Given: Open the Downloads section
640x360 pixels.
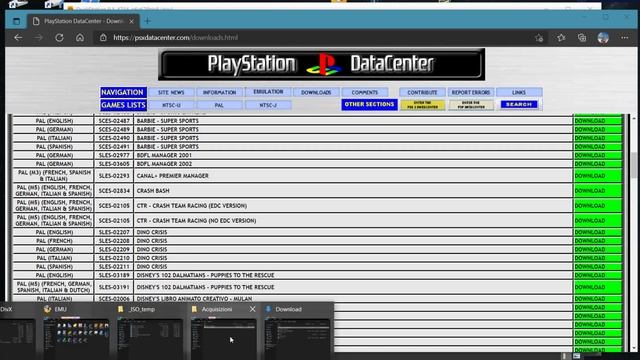Looking at the screenshot, I should [x=316, y=92].
